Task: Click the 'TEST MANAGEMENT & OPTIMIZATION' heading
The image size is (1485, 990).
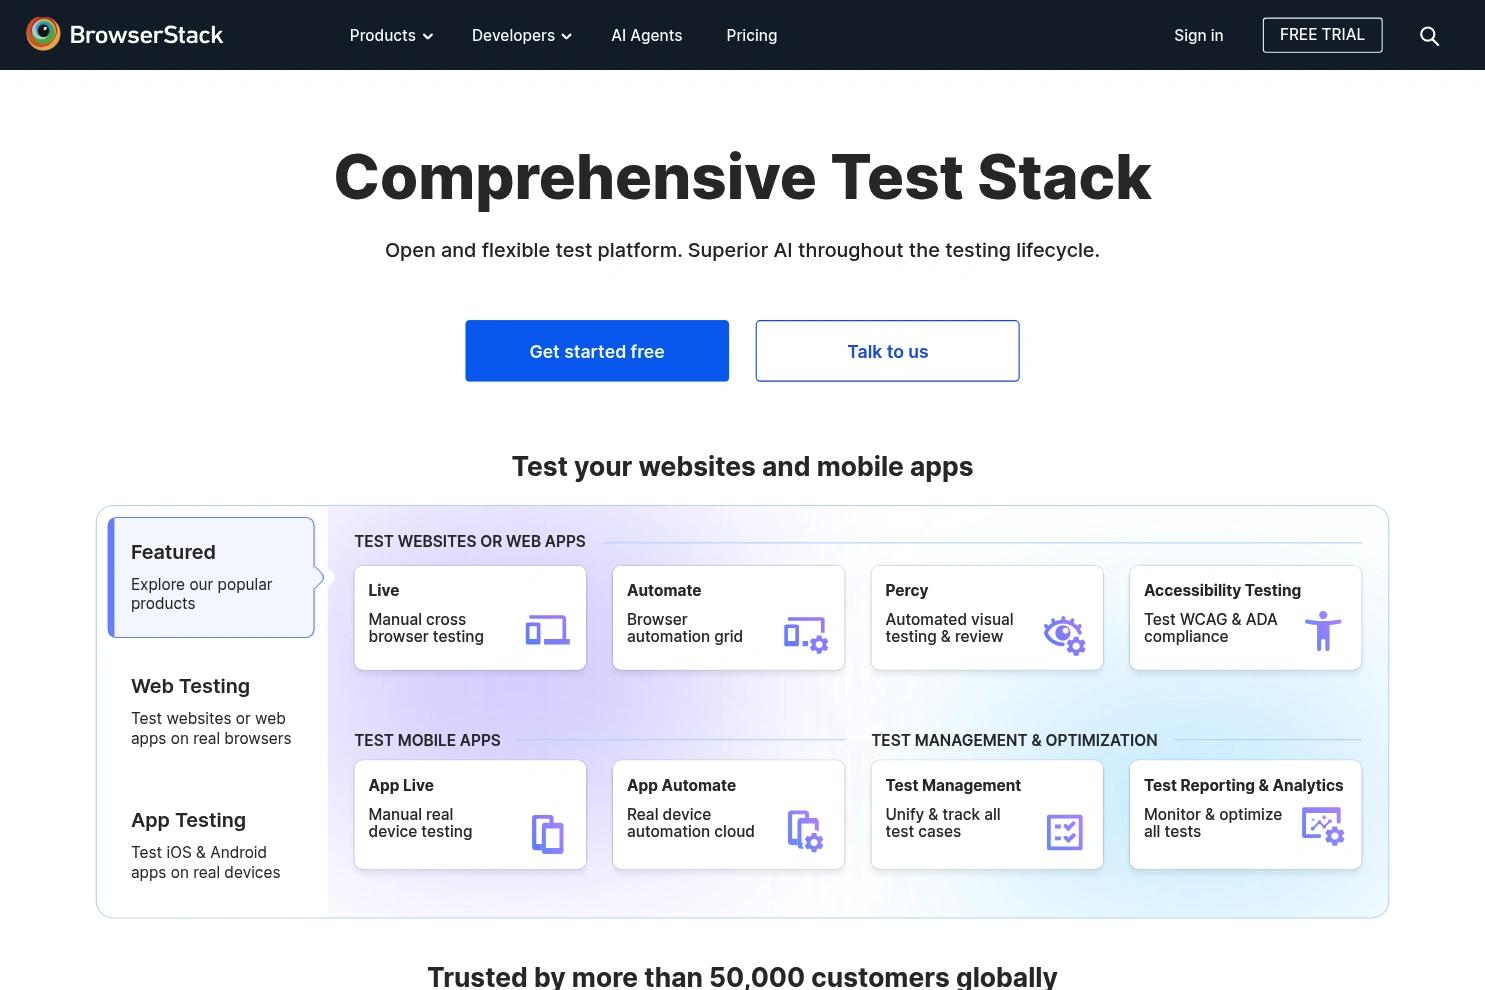Action: point(1014,740)
